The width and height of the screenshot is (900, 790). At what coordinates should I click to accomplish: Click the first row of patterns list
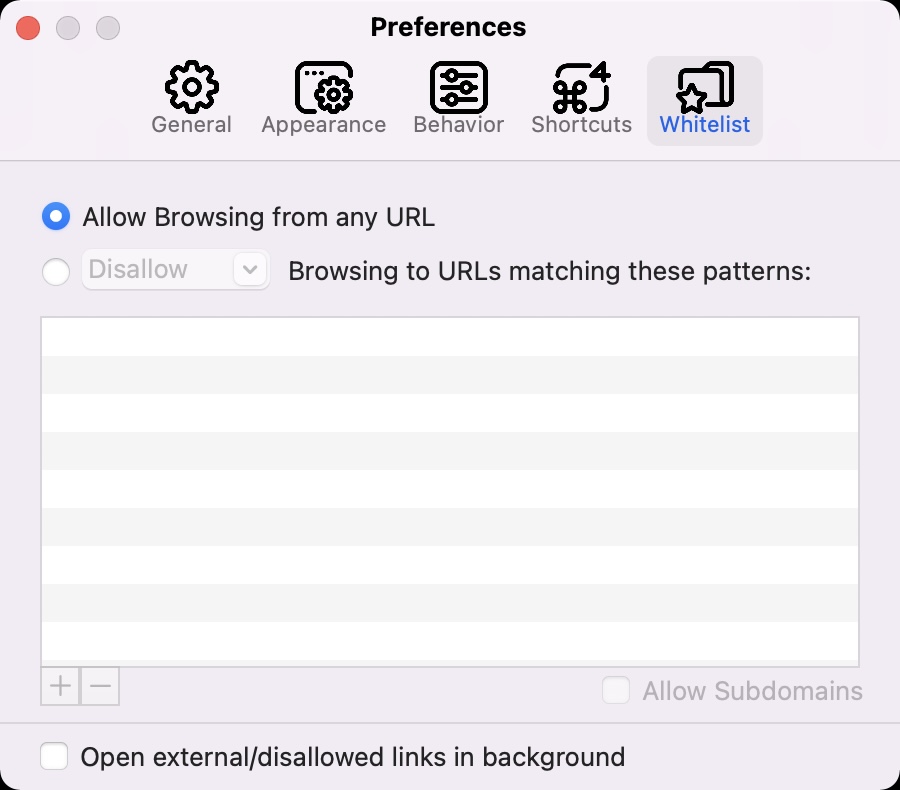[449, 337]
